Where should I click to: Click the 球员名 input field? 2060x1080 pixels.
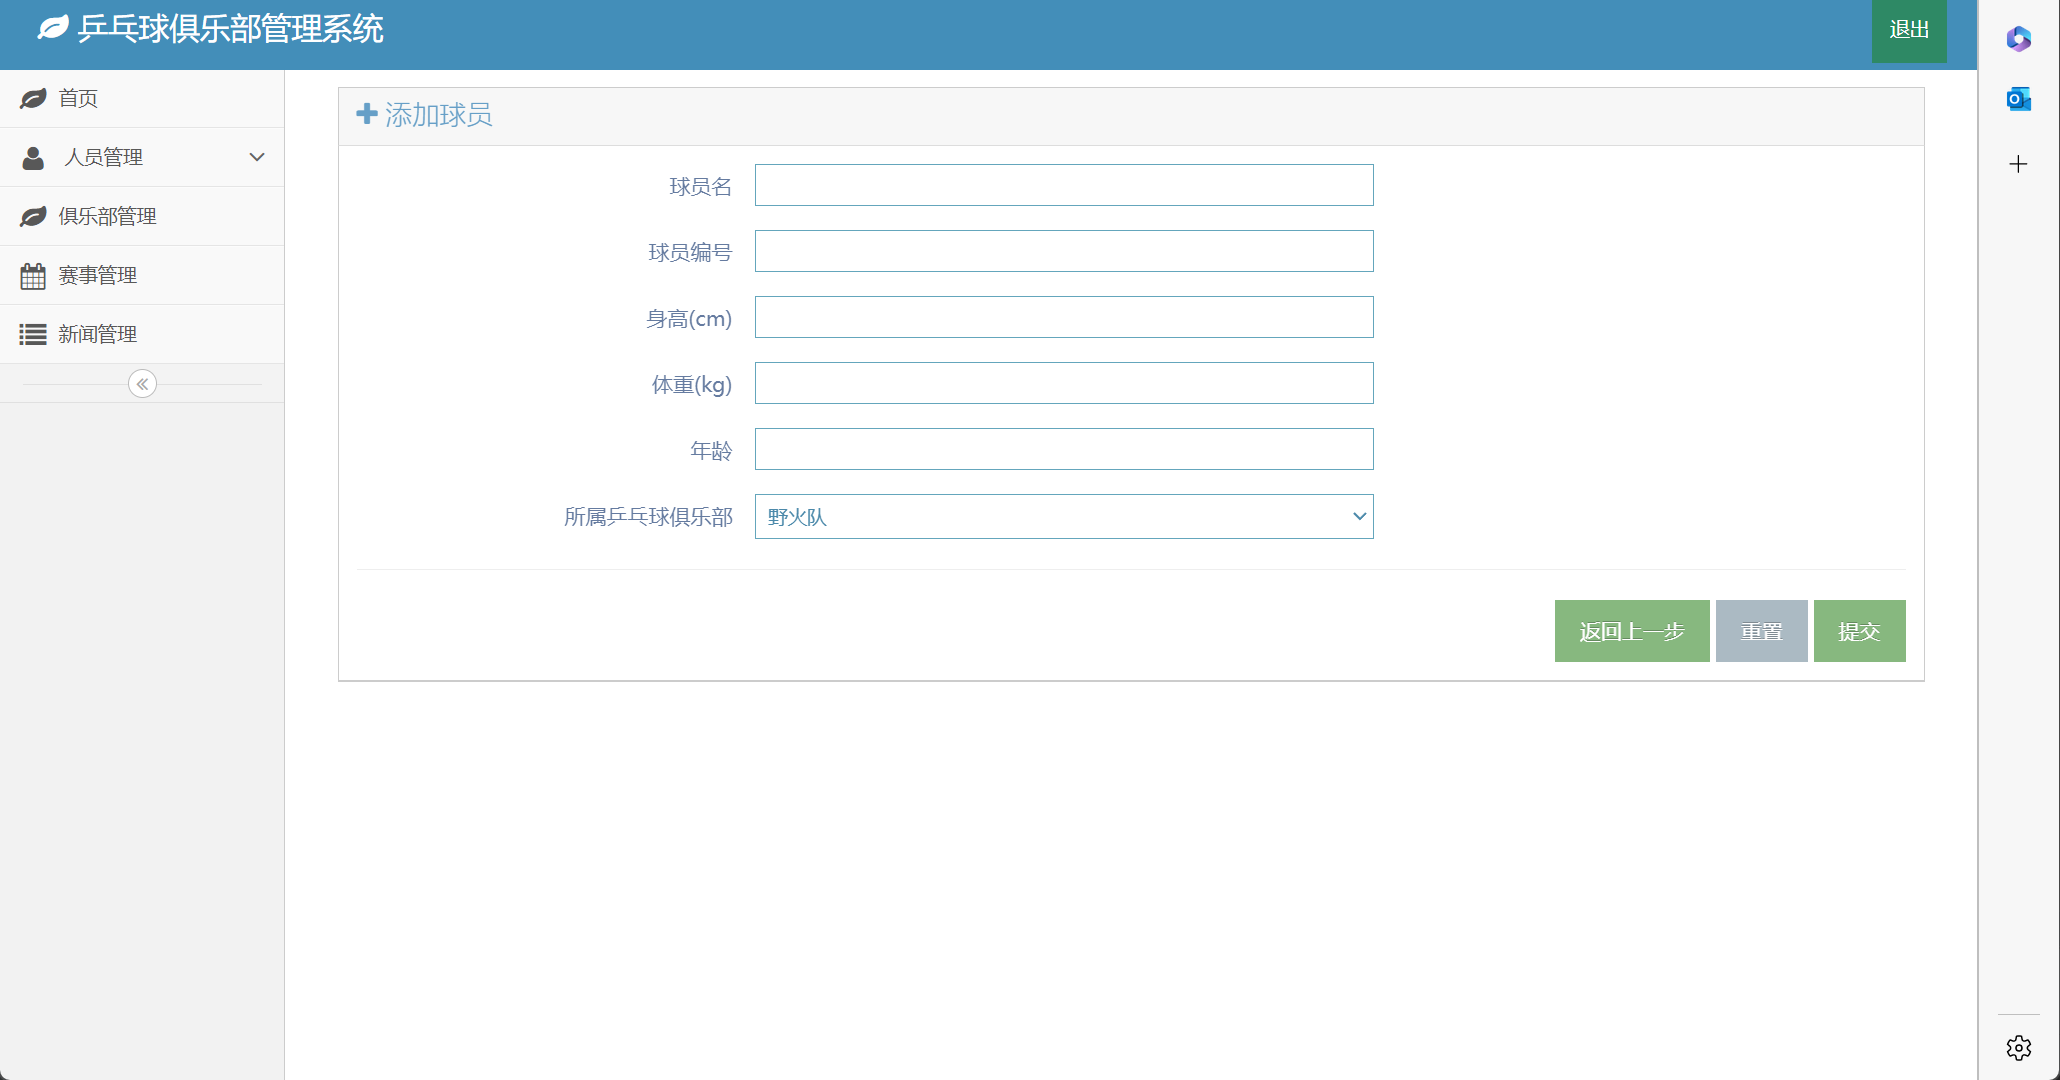(1063, 185)
